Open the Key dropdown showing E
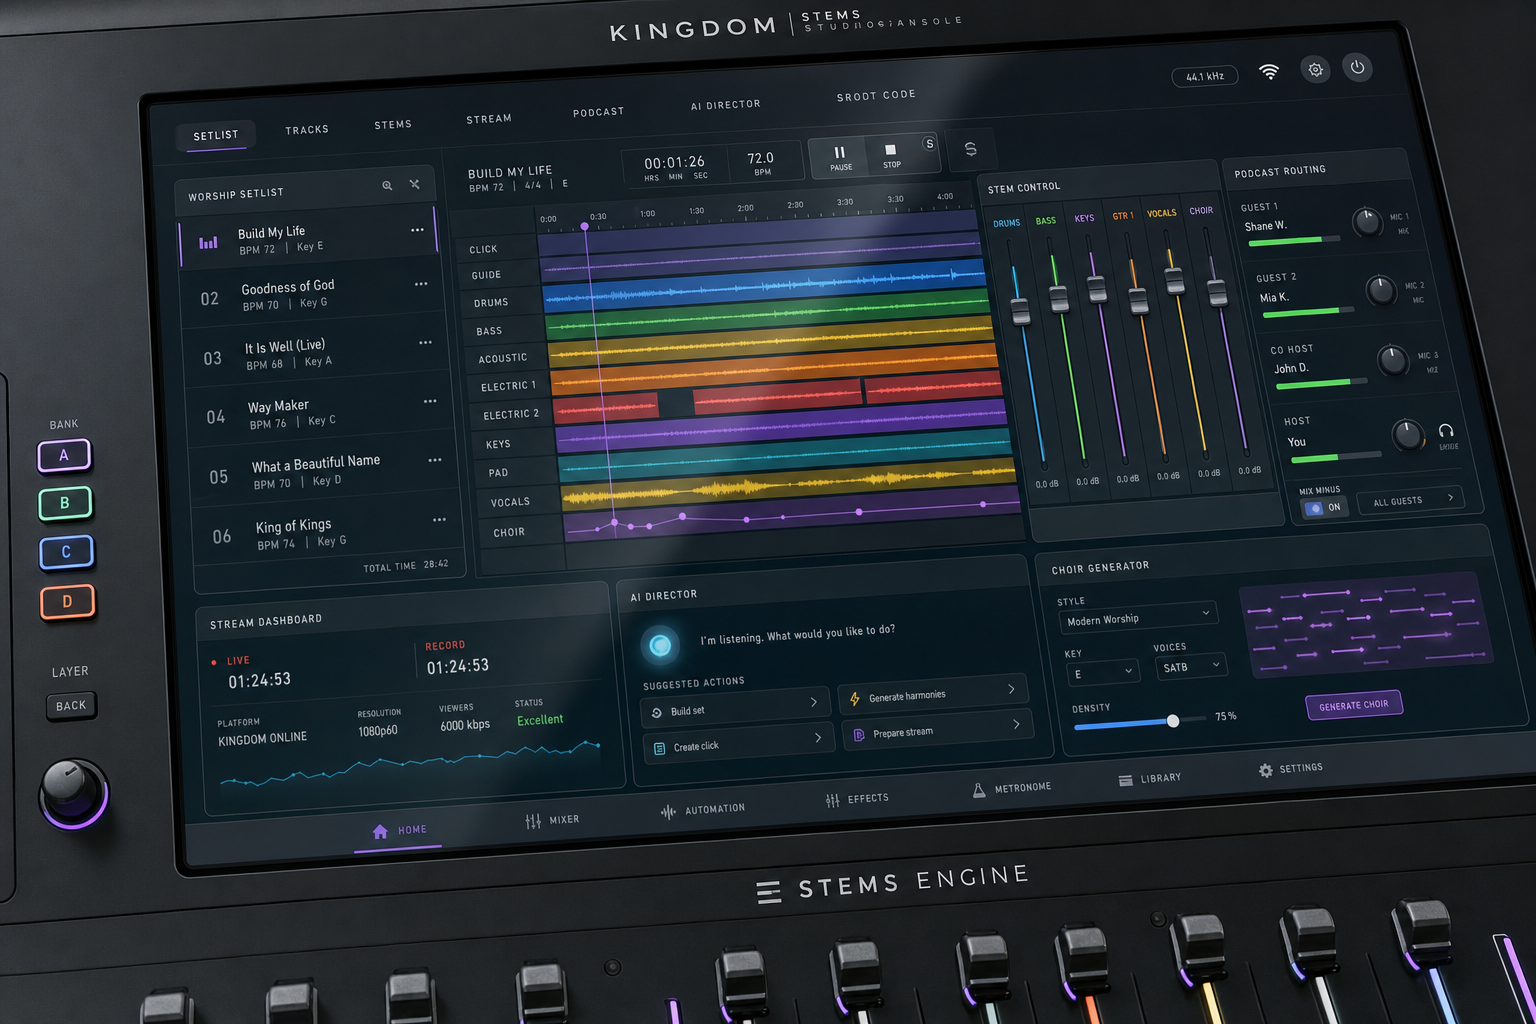Viewport: 1536px width, 1024px height. (1103, 672)
